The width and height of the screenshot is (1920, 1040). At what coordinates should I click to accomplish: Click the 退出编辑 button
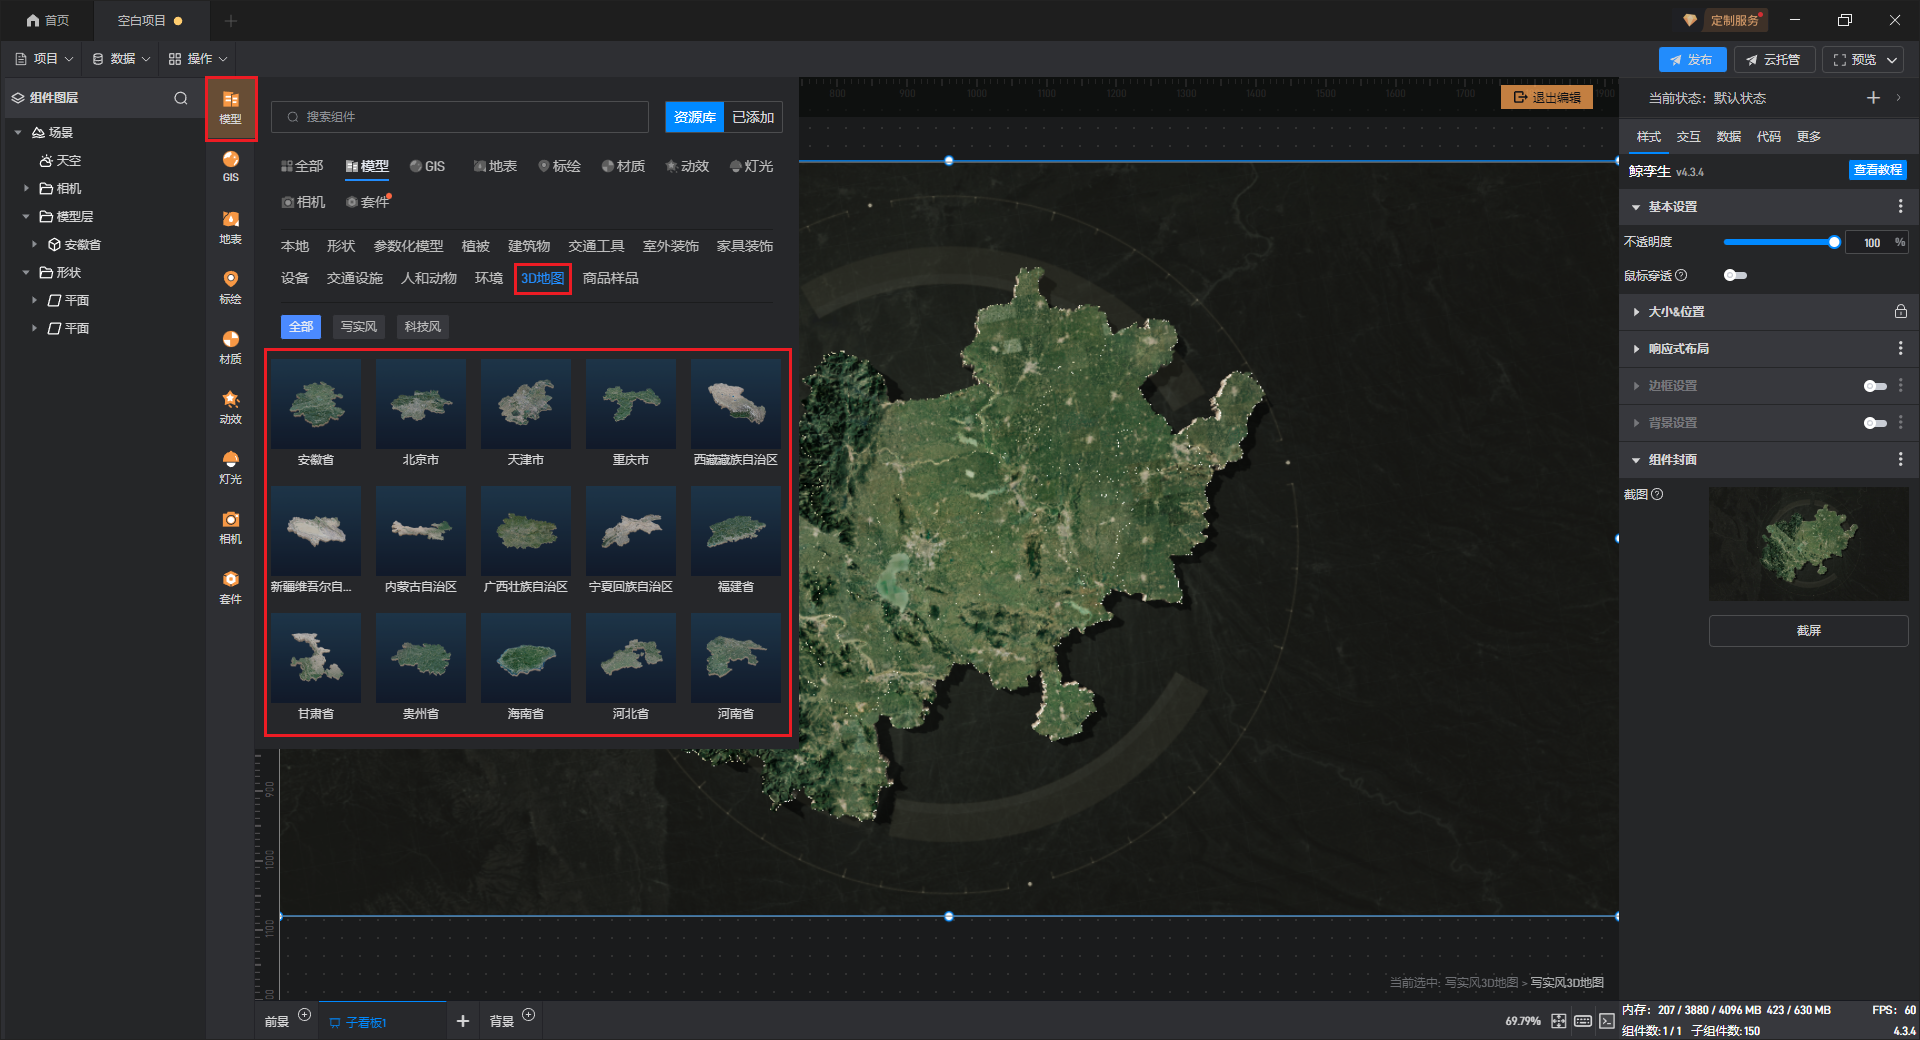click(x=1546, y=97)
